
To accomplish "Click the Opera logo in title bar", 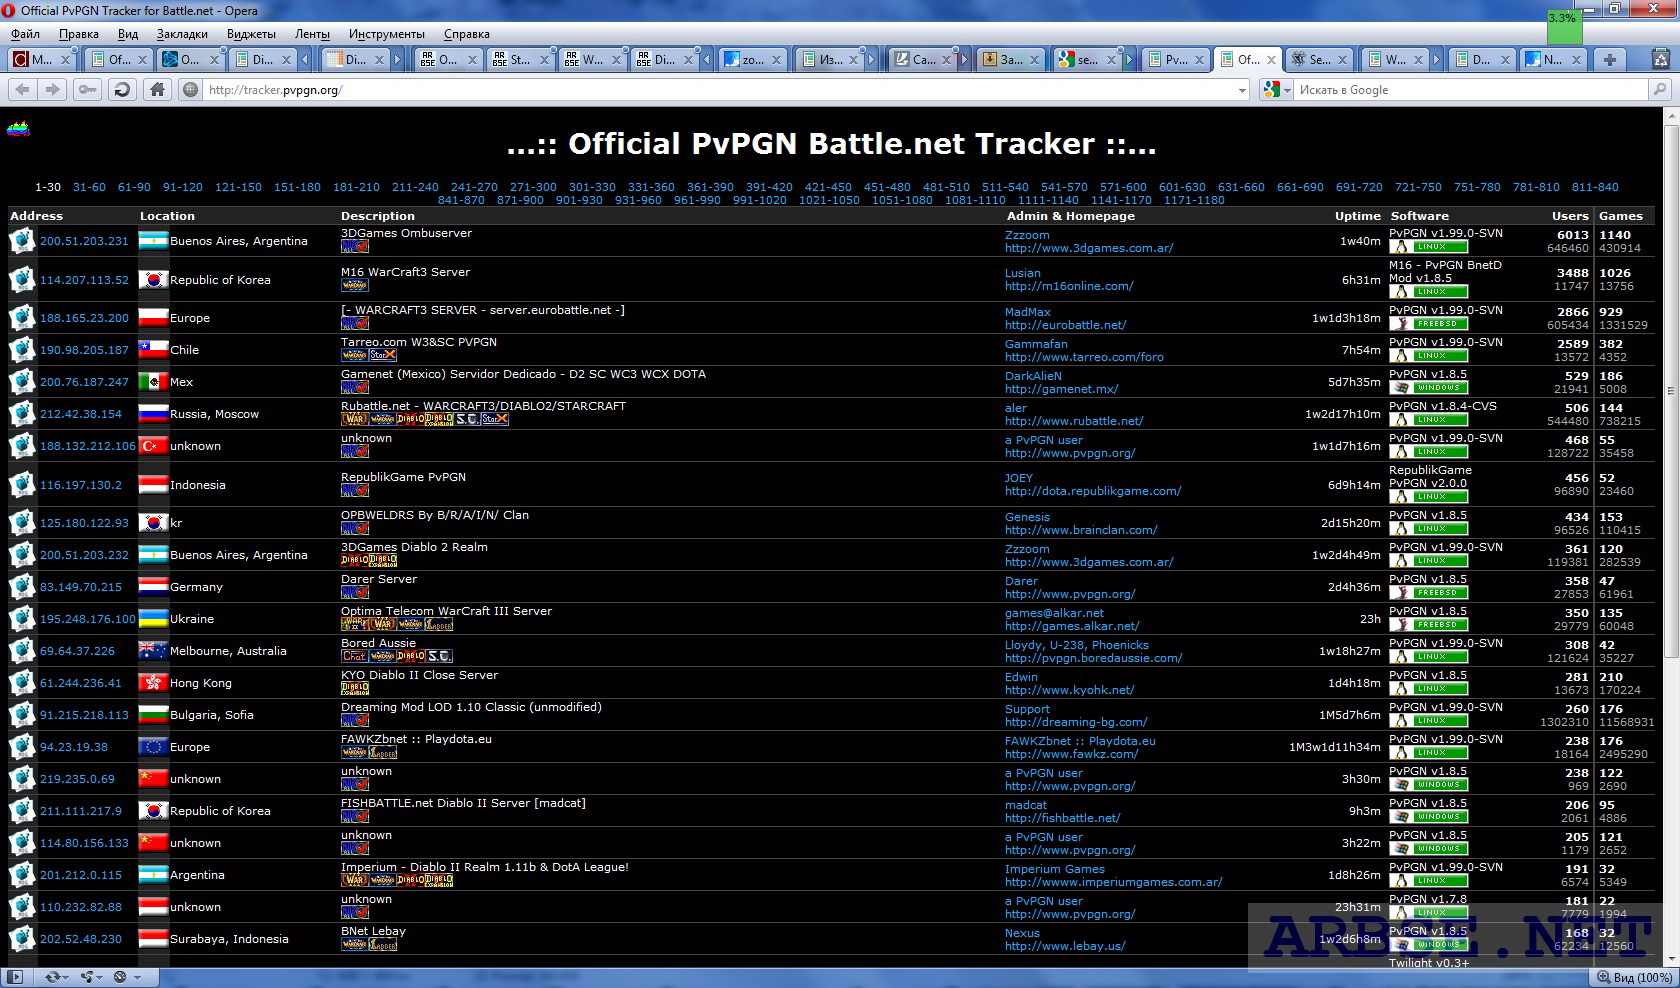I will (9, 10).
